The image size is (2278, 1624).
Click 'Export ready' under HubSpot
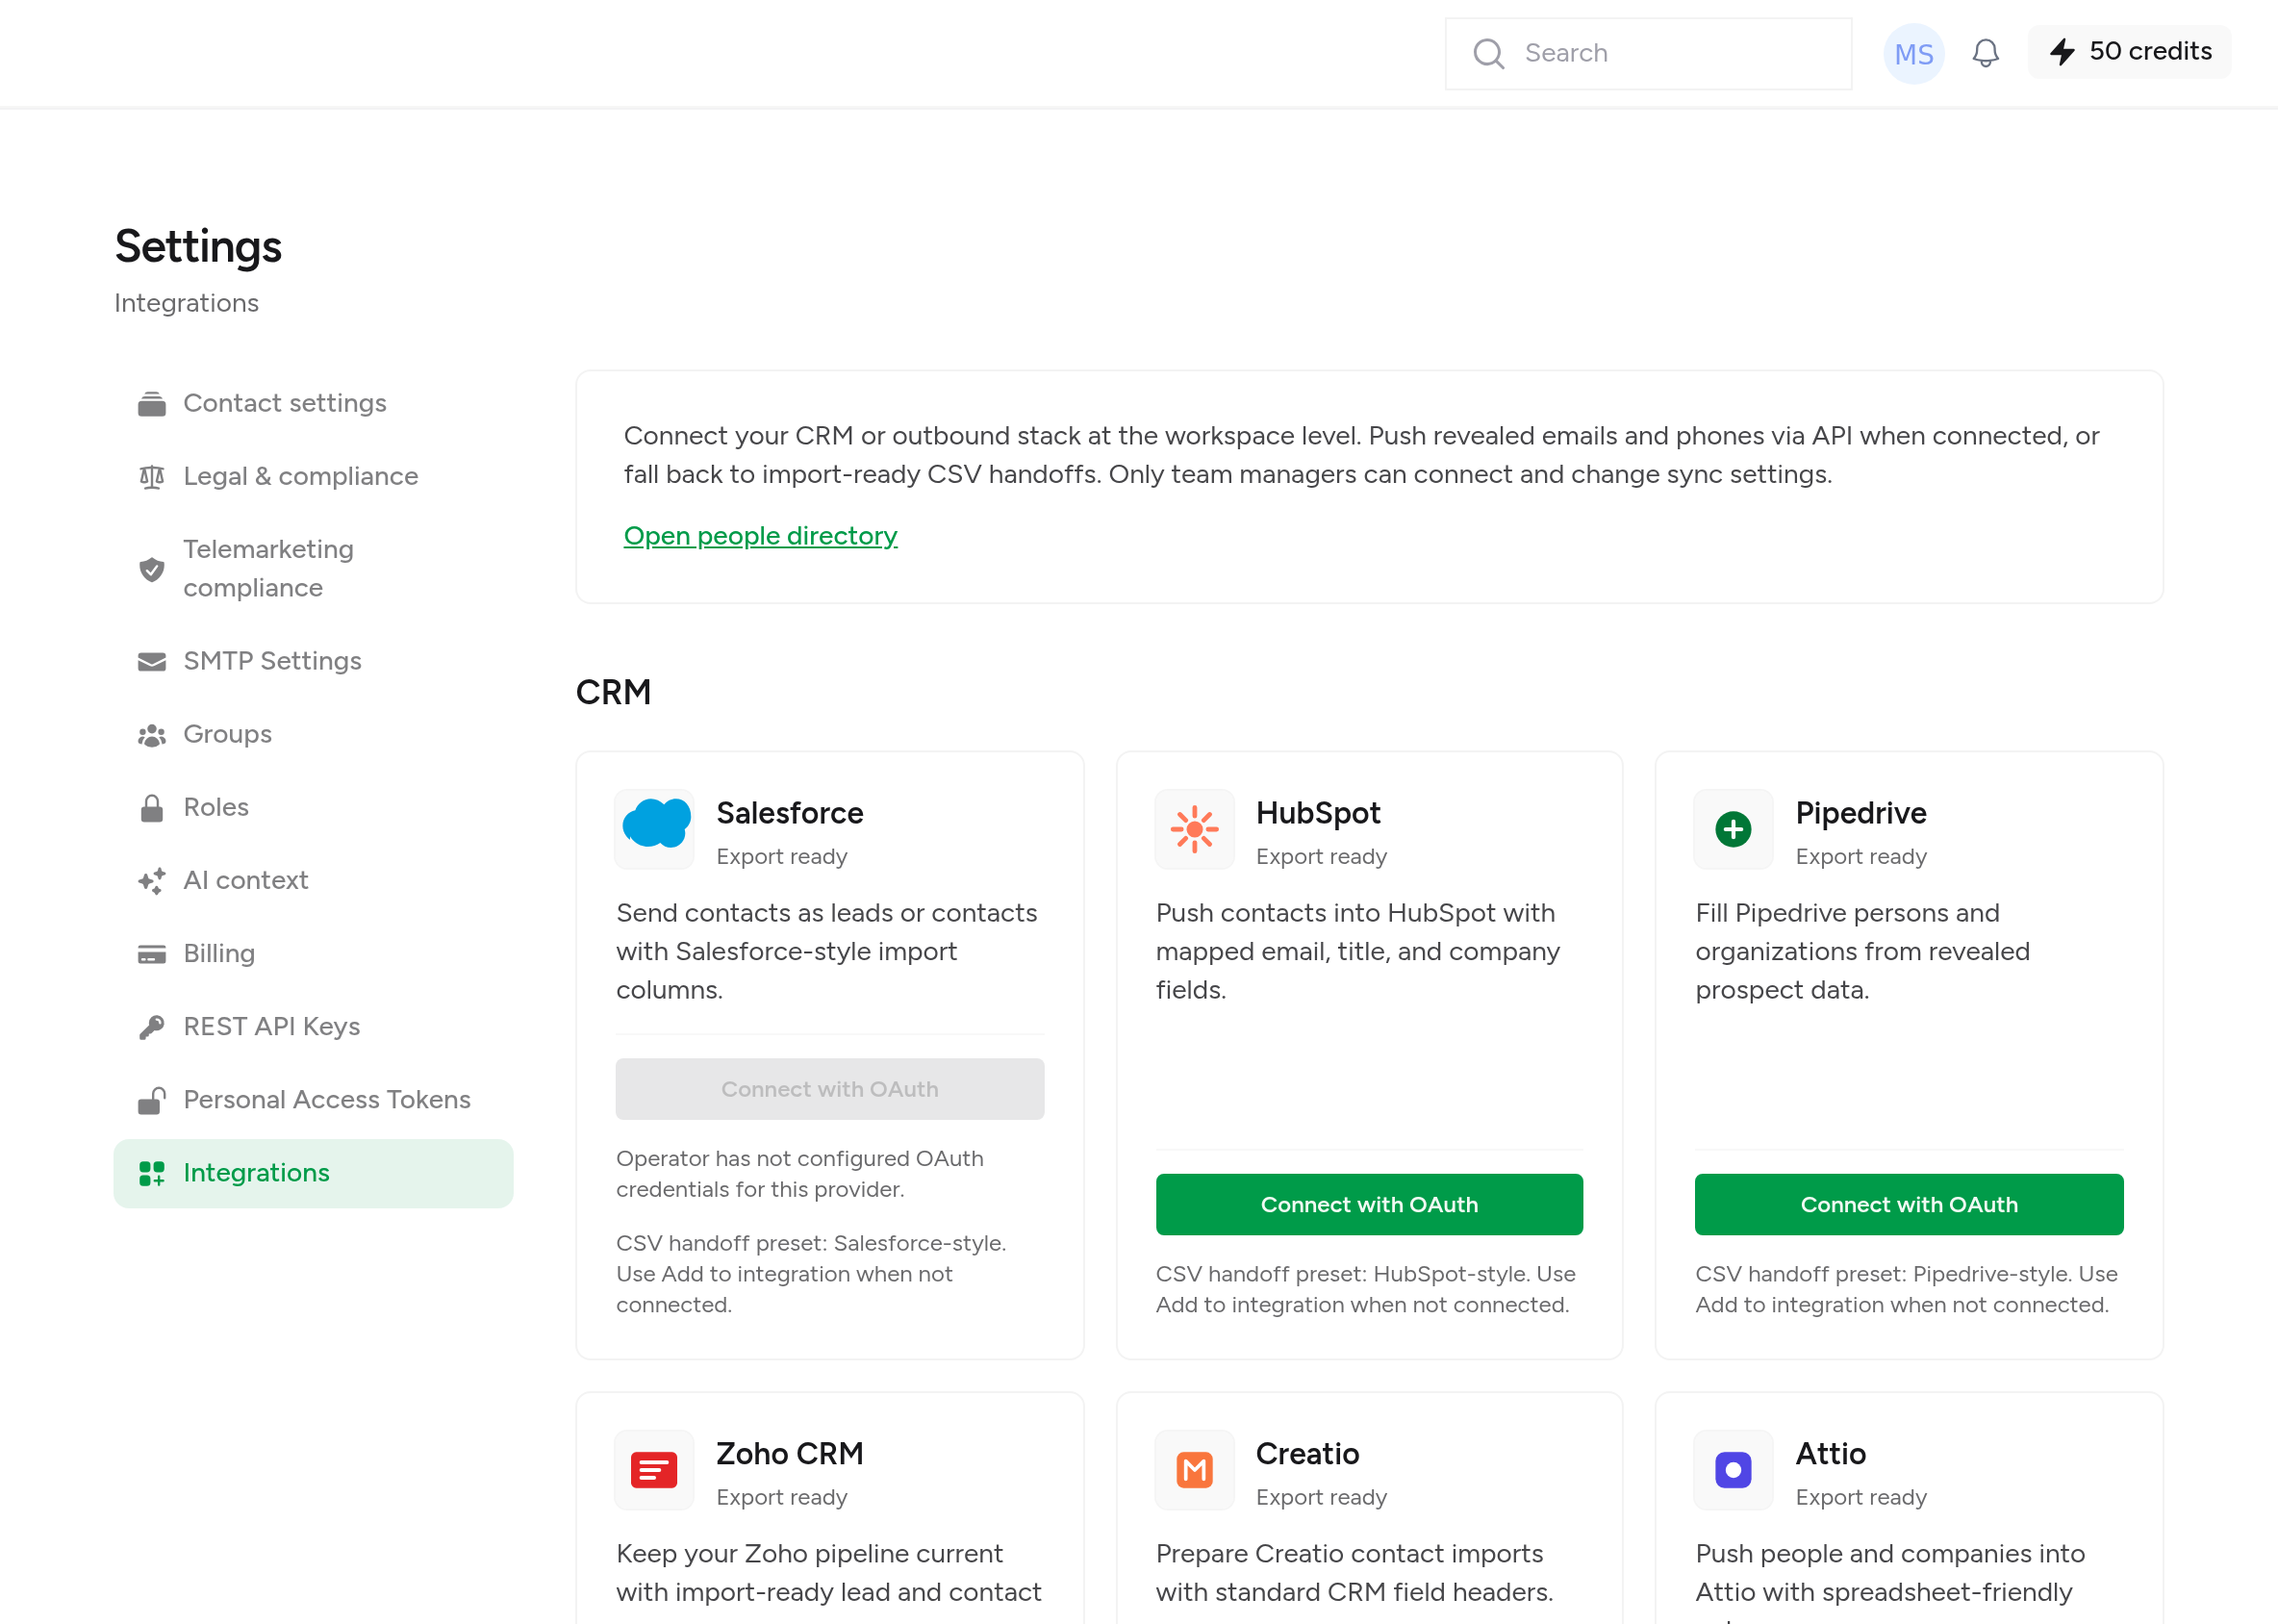[x=1321, y=857]
